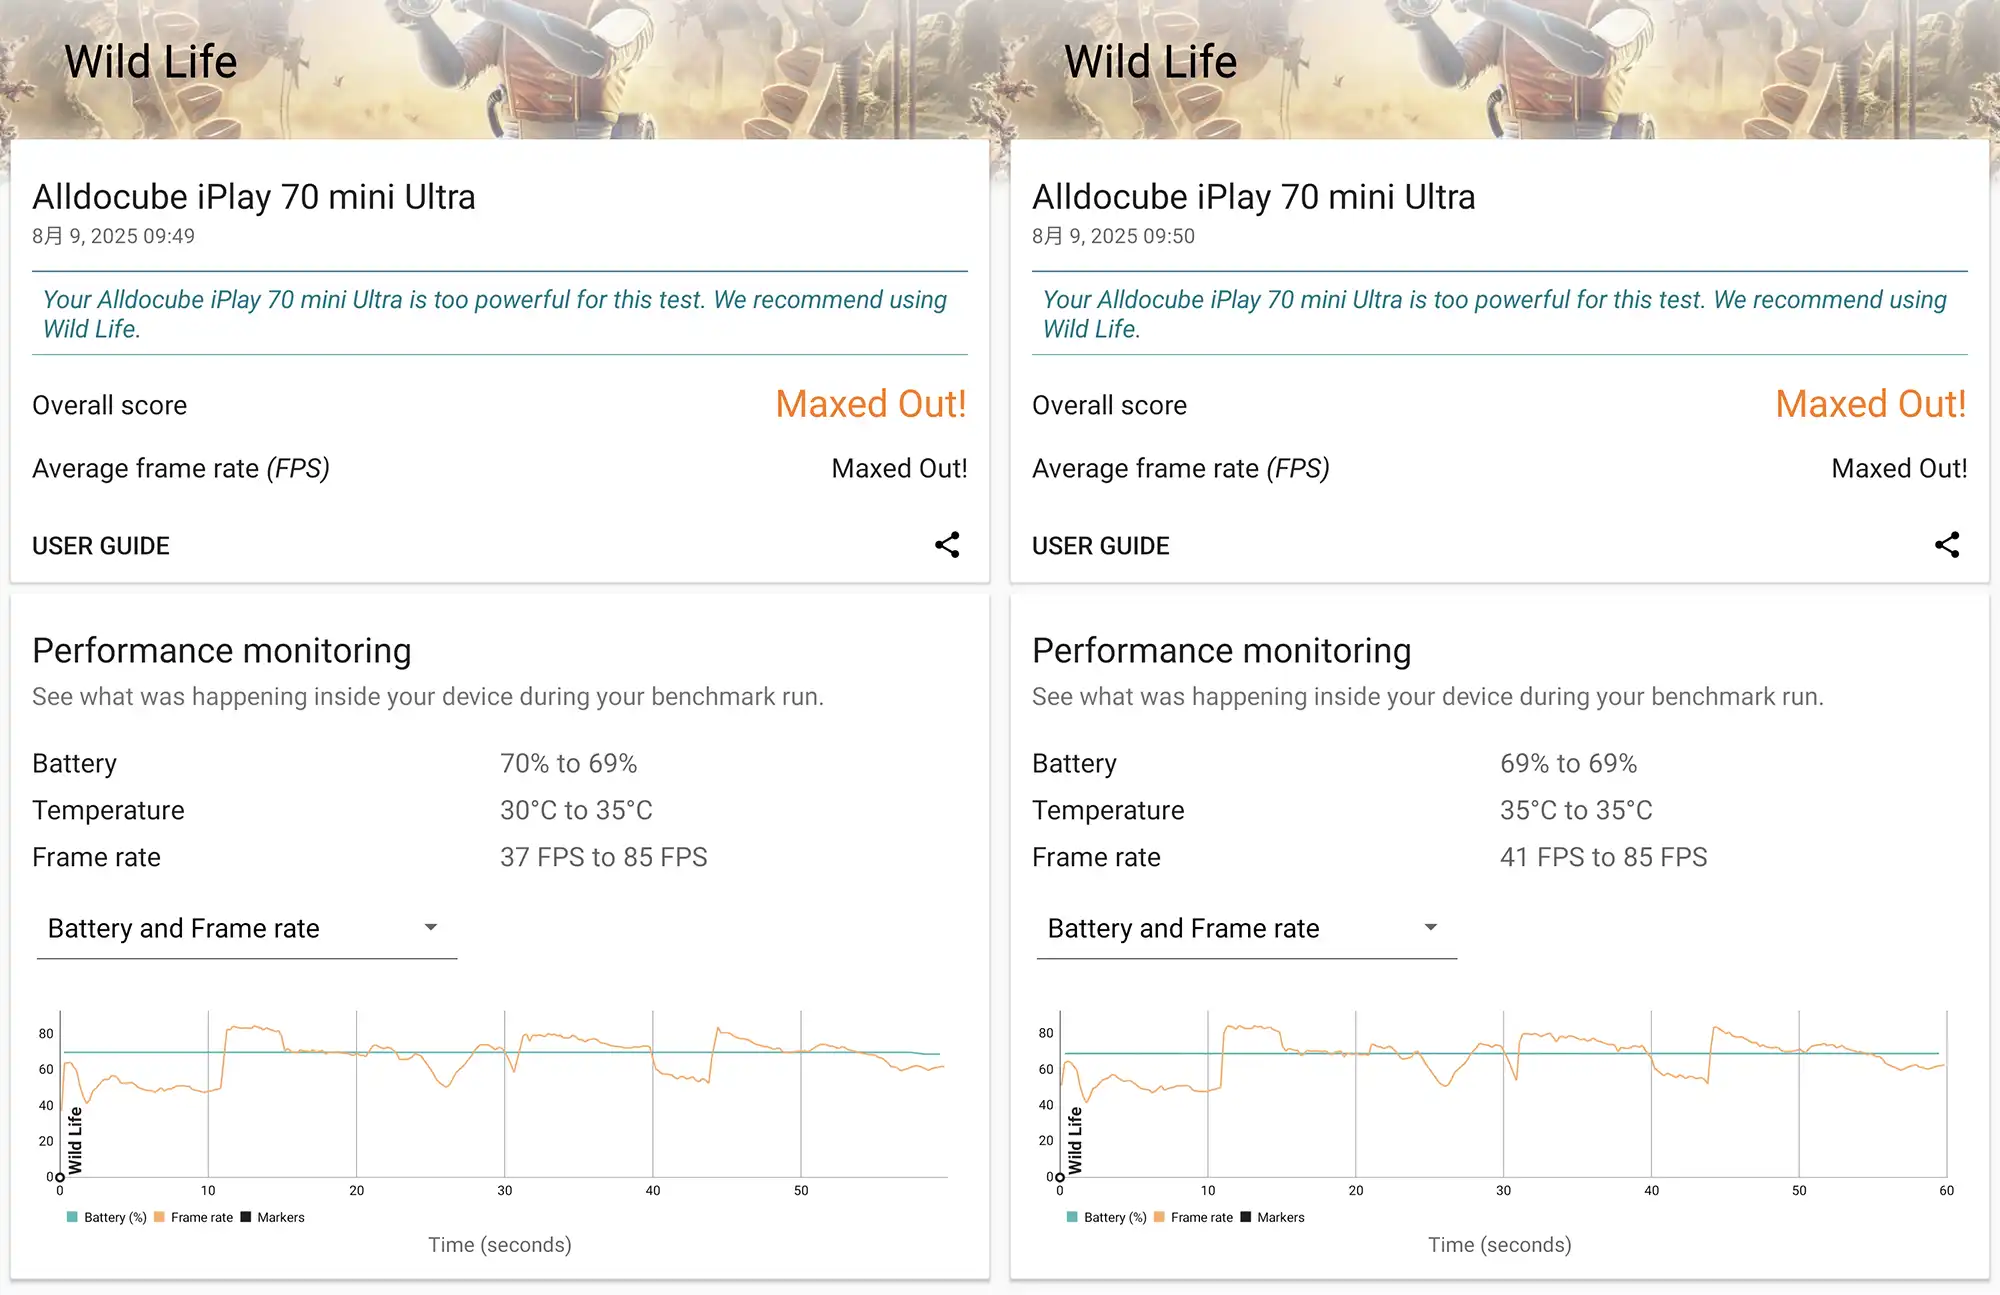The height and width of the screenshot is (1295, 2000).
Task: Toggle Battery (%) legend in left chart
Action: 107,1217
